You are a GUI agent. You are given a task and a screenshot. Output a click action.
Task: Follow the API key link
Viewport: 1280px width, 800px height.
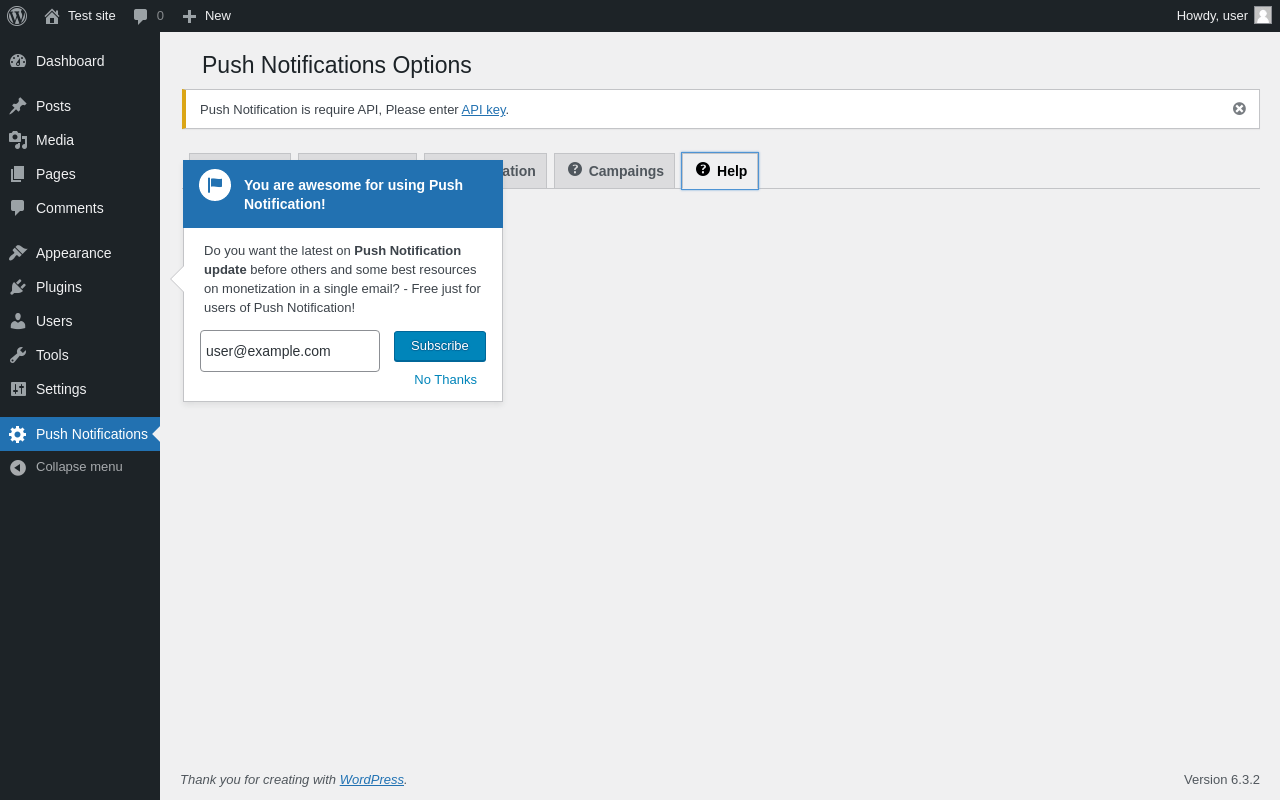pyautogui.click(x=483, y=110)
